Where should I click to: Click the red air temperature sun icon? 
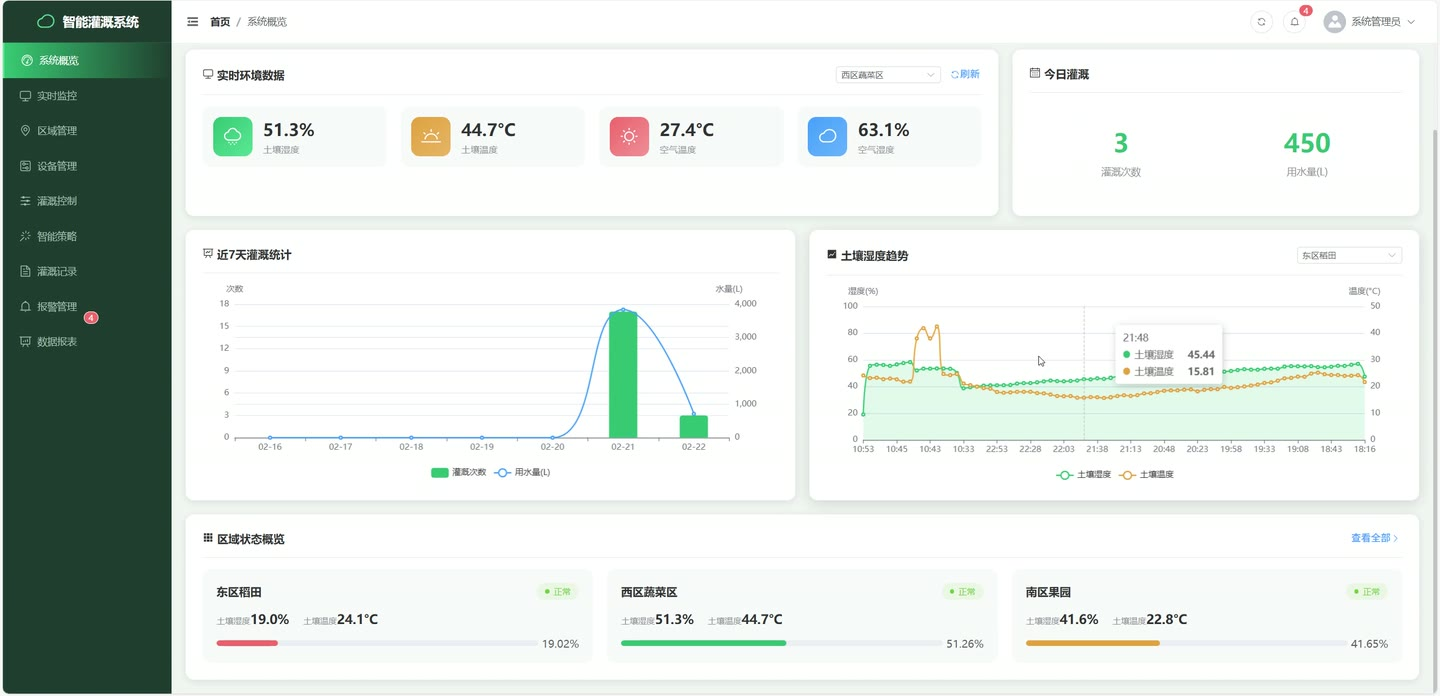click(629, 137)
